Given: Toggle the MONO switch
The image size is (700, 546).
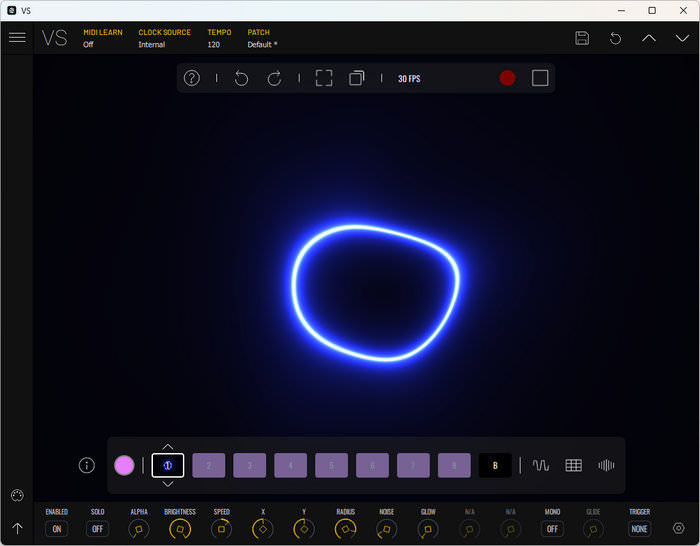Looking at the screenshot, I should coord(552,528).
